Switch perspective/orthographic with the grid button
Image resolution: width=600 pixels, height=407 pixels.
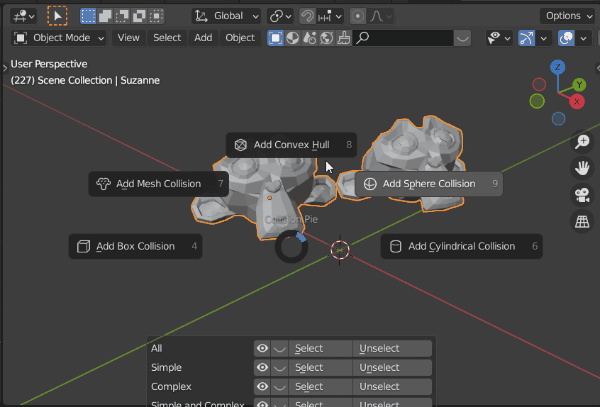[x=582, y=221]
